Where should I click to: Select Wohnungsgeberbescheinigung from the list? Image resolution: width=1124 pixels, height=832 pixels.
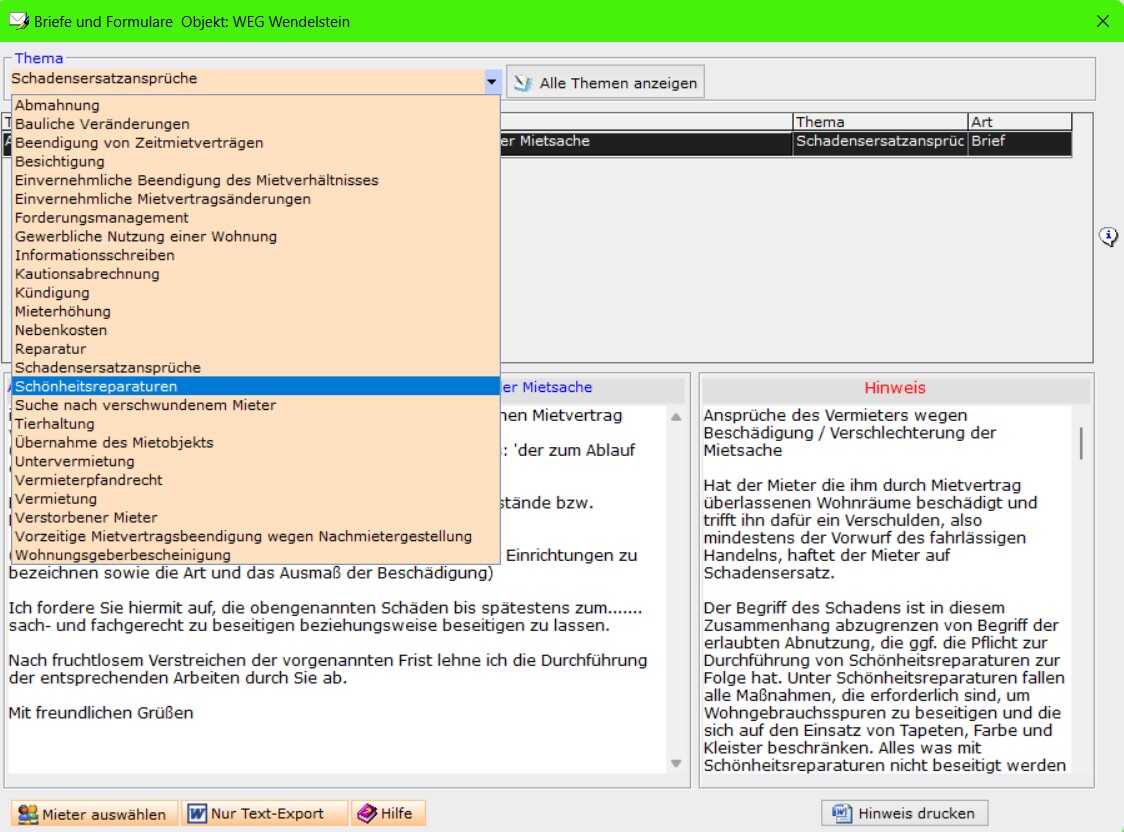click(256, 555)
